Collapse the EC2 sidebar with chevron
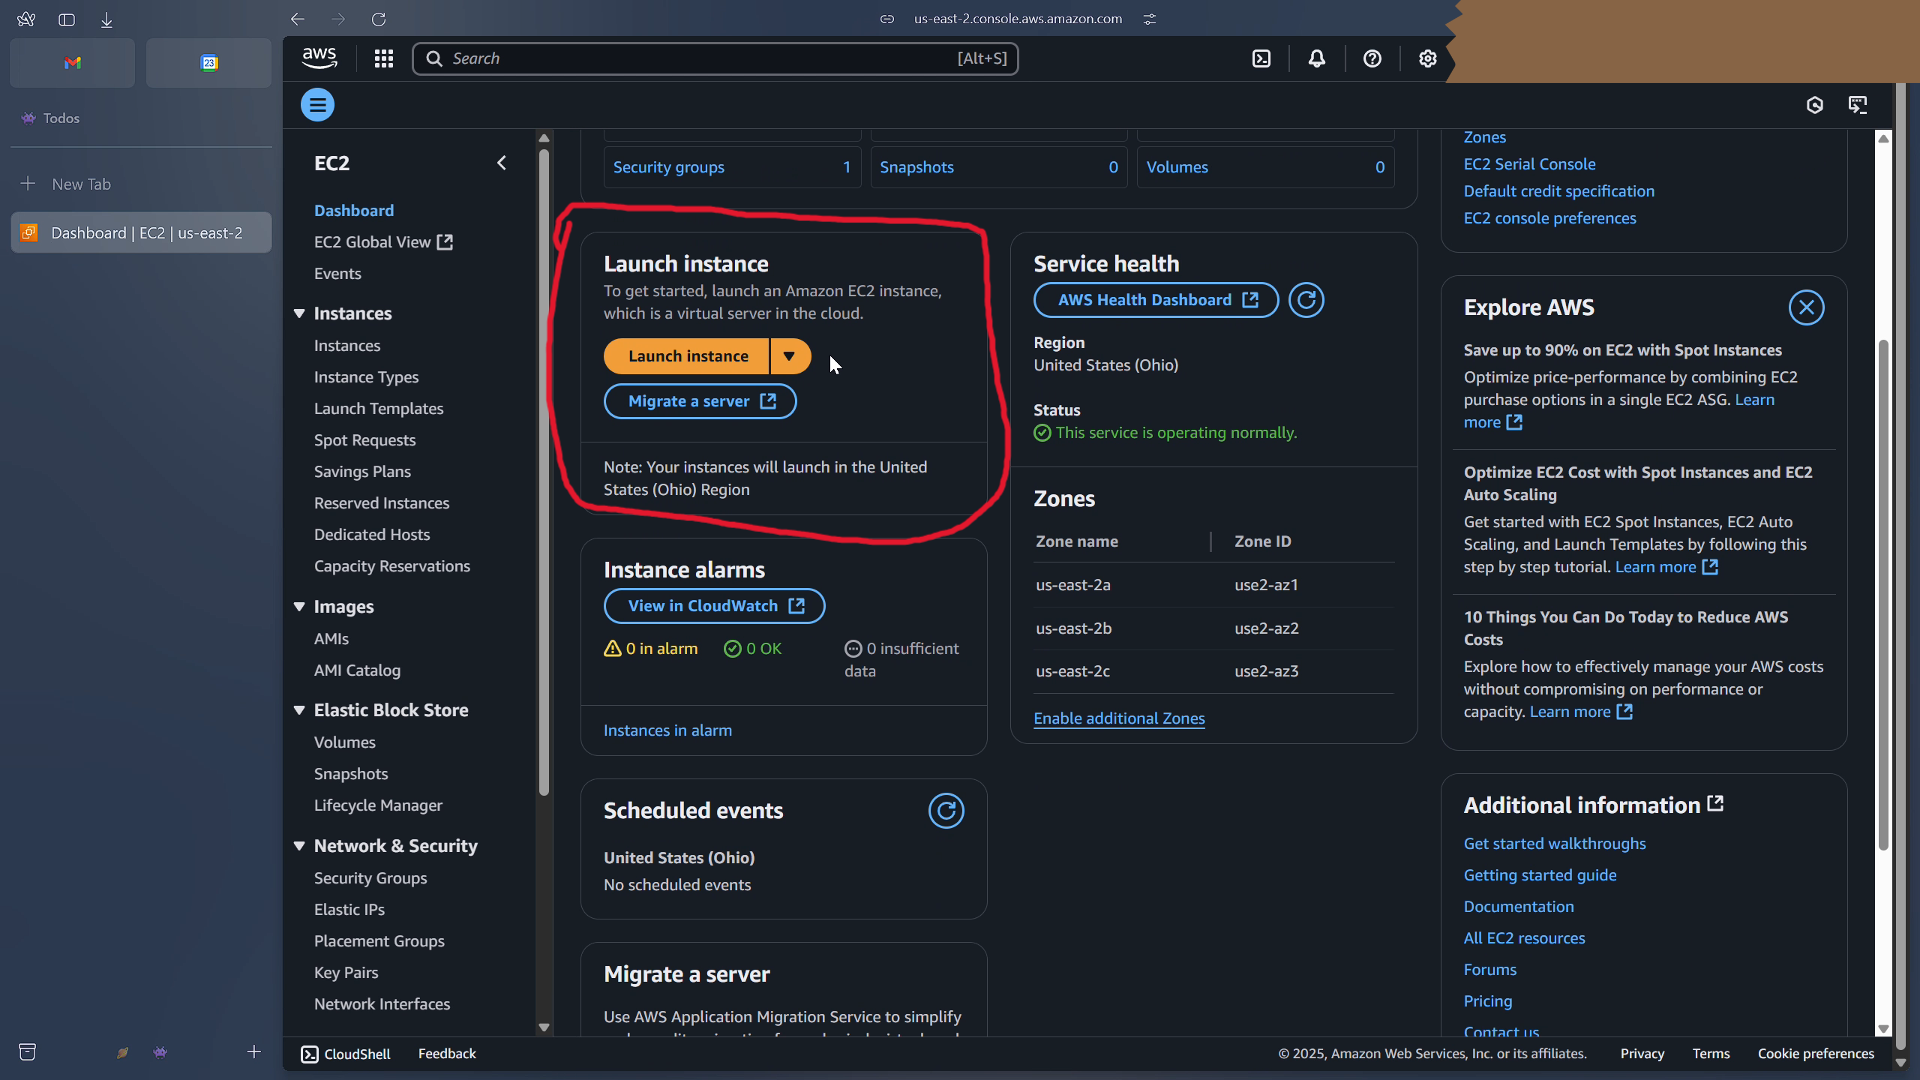The image size is (1920, 1080). (x=502, y=163)
